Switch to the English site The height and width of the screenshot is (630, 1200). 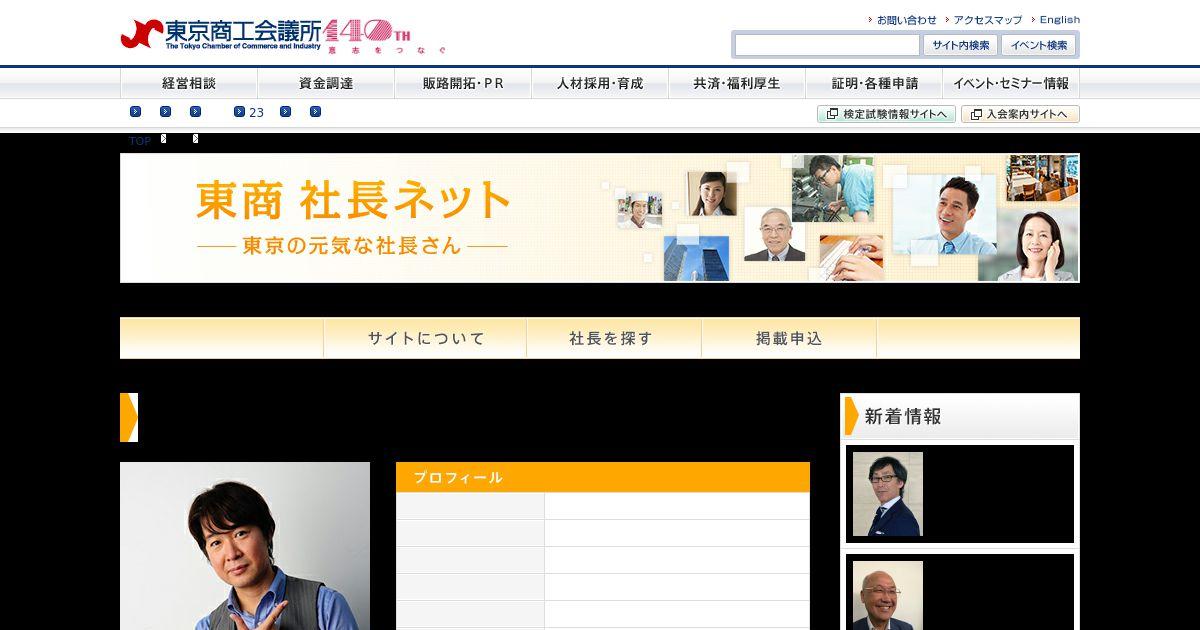[1059, 20]
